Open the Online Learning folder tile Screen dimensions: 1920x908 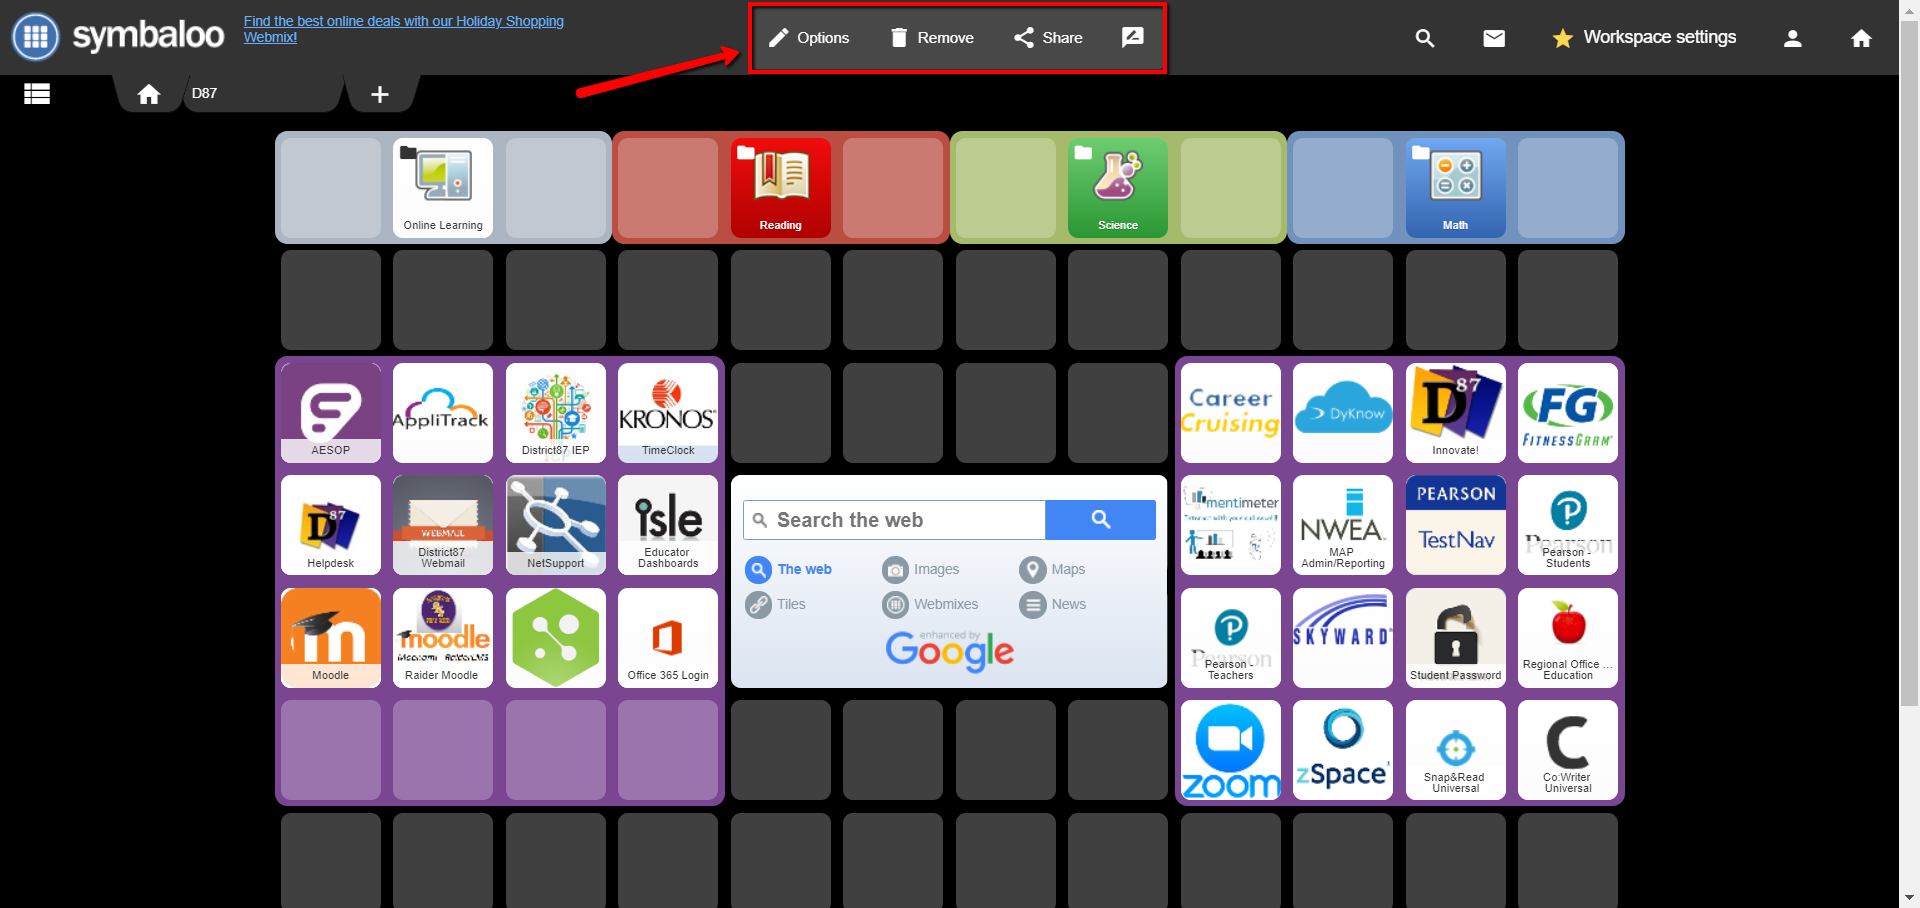click(x=443, y=187)
